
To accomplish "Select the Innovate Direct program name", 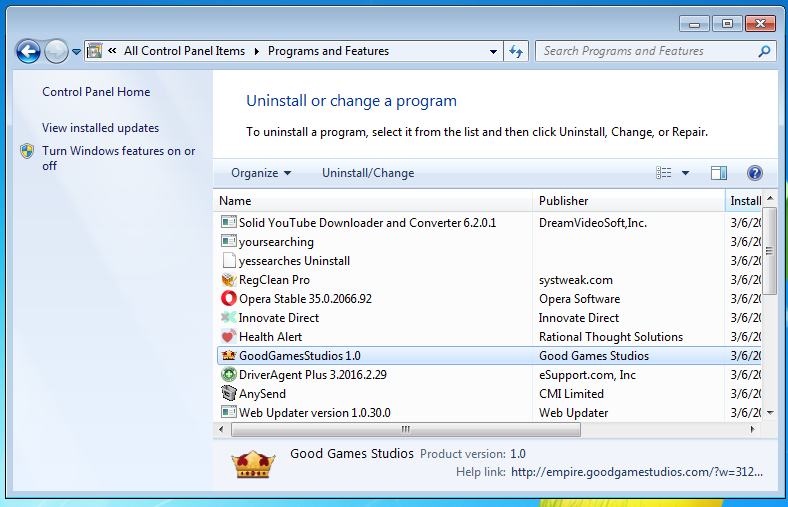I will tap(279, 318).
